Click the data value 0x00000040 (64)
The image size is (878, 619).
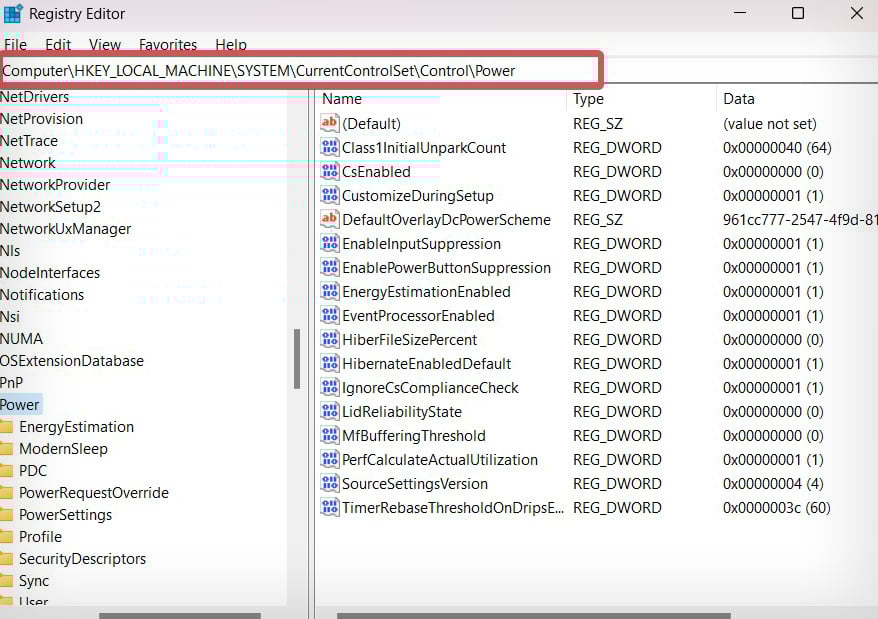pyautogui.click(x=777, y=147)
